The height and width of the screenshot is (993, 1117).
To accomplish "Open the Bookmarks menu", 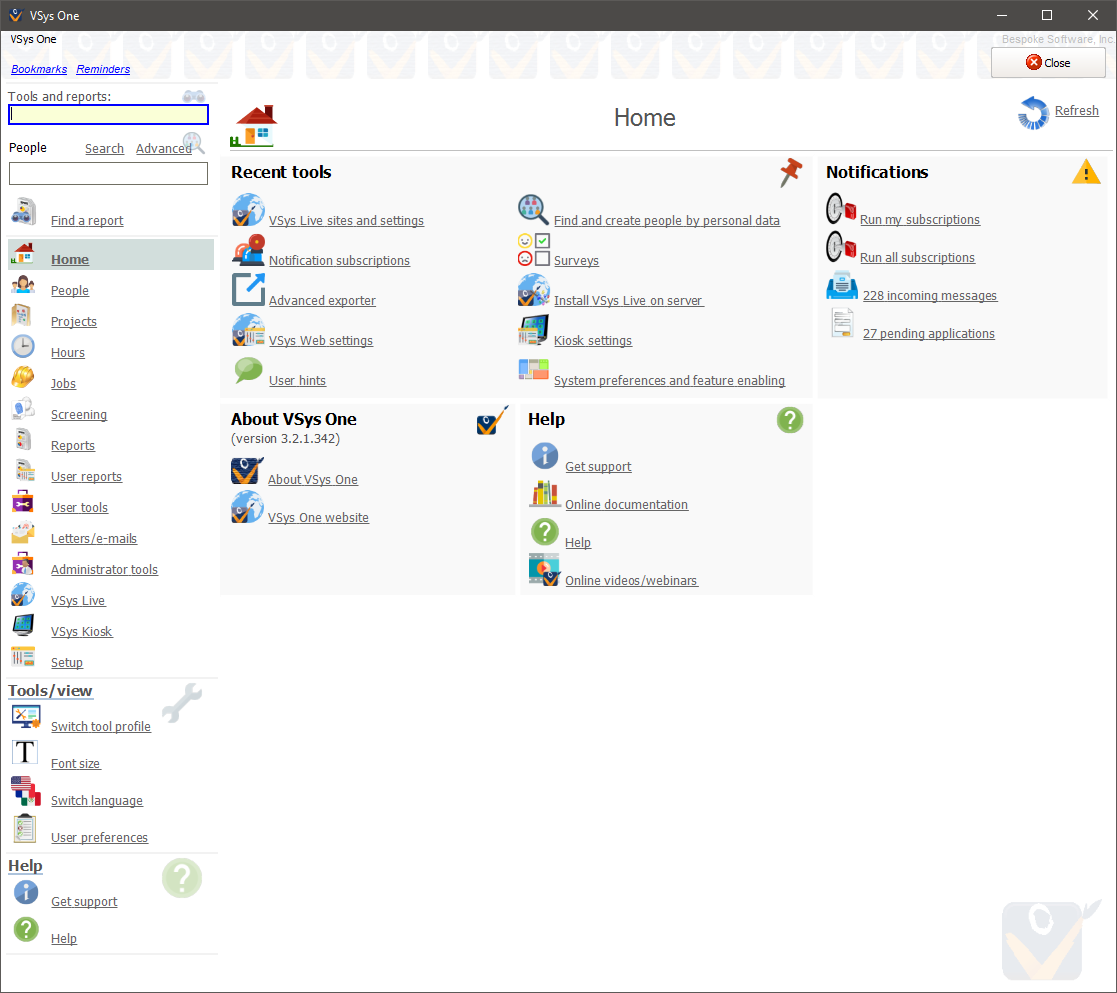I will point(38,69).
